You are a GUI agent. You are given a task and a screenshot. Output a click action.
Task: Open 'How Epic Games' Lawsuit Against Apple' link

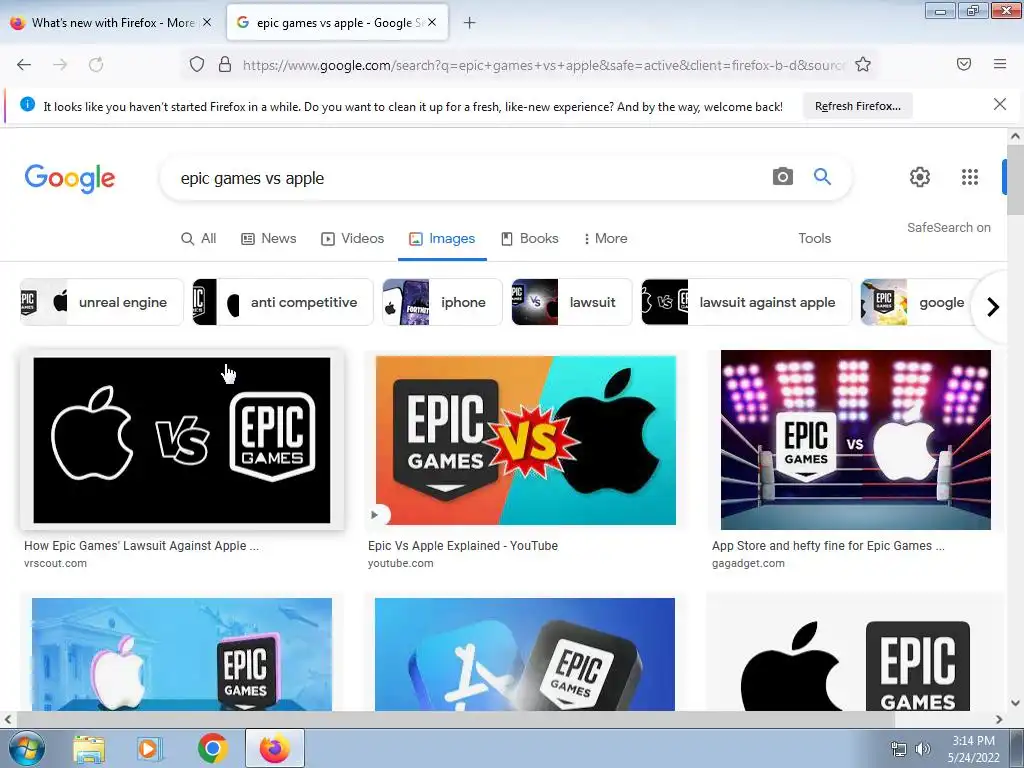click(141, 545)
